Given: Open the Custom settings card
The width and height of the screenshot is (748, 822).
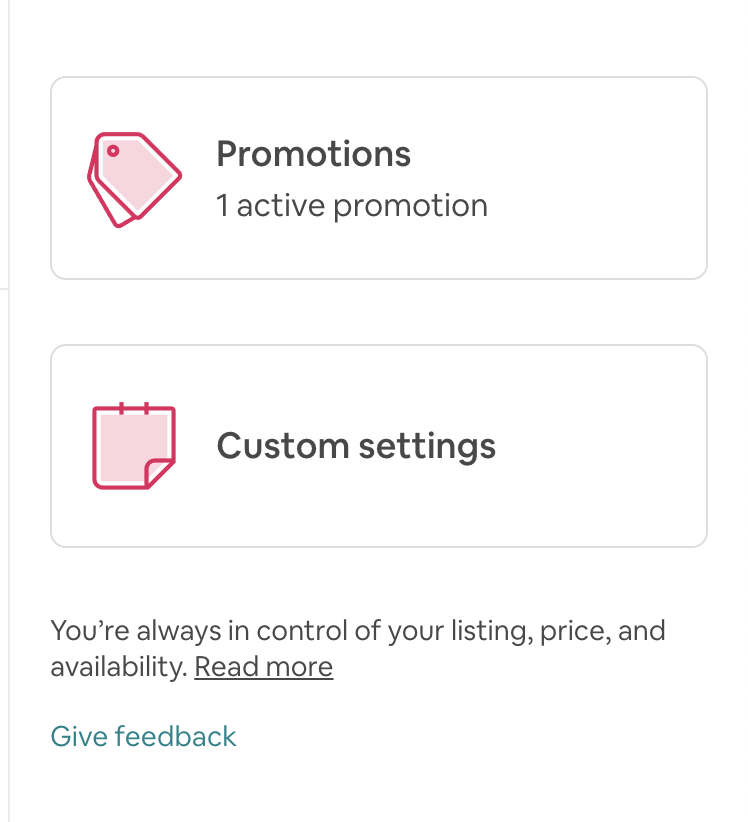Looking at the screenshot, I should click(x=378, y=446).
